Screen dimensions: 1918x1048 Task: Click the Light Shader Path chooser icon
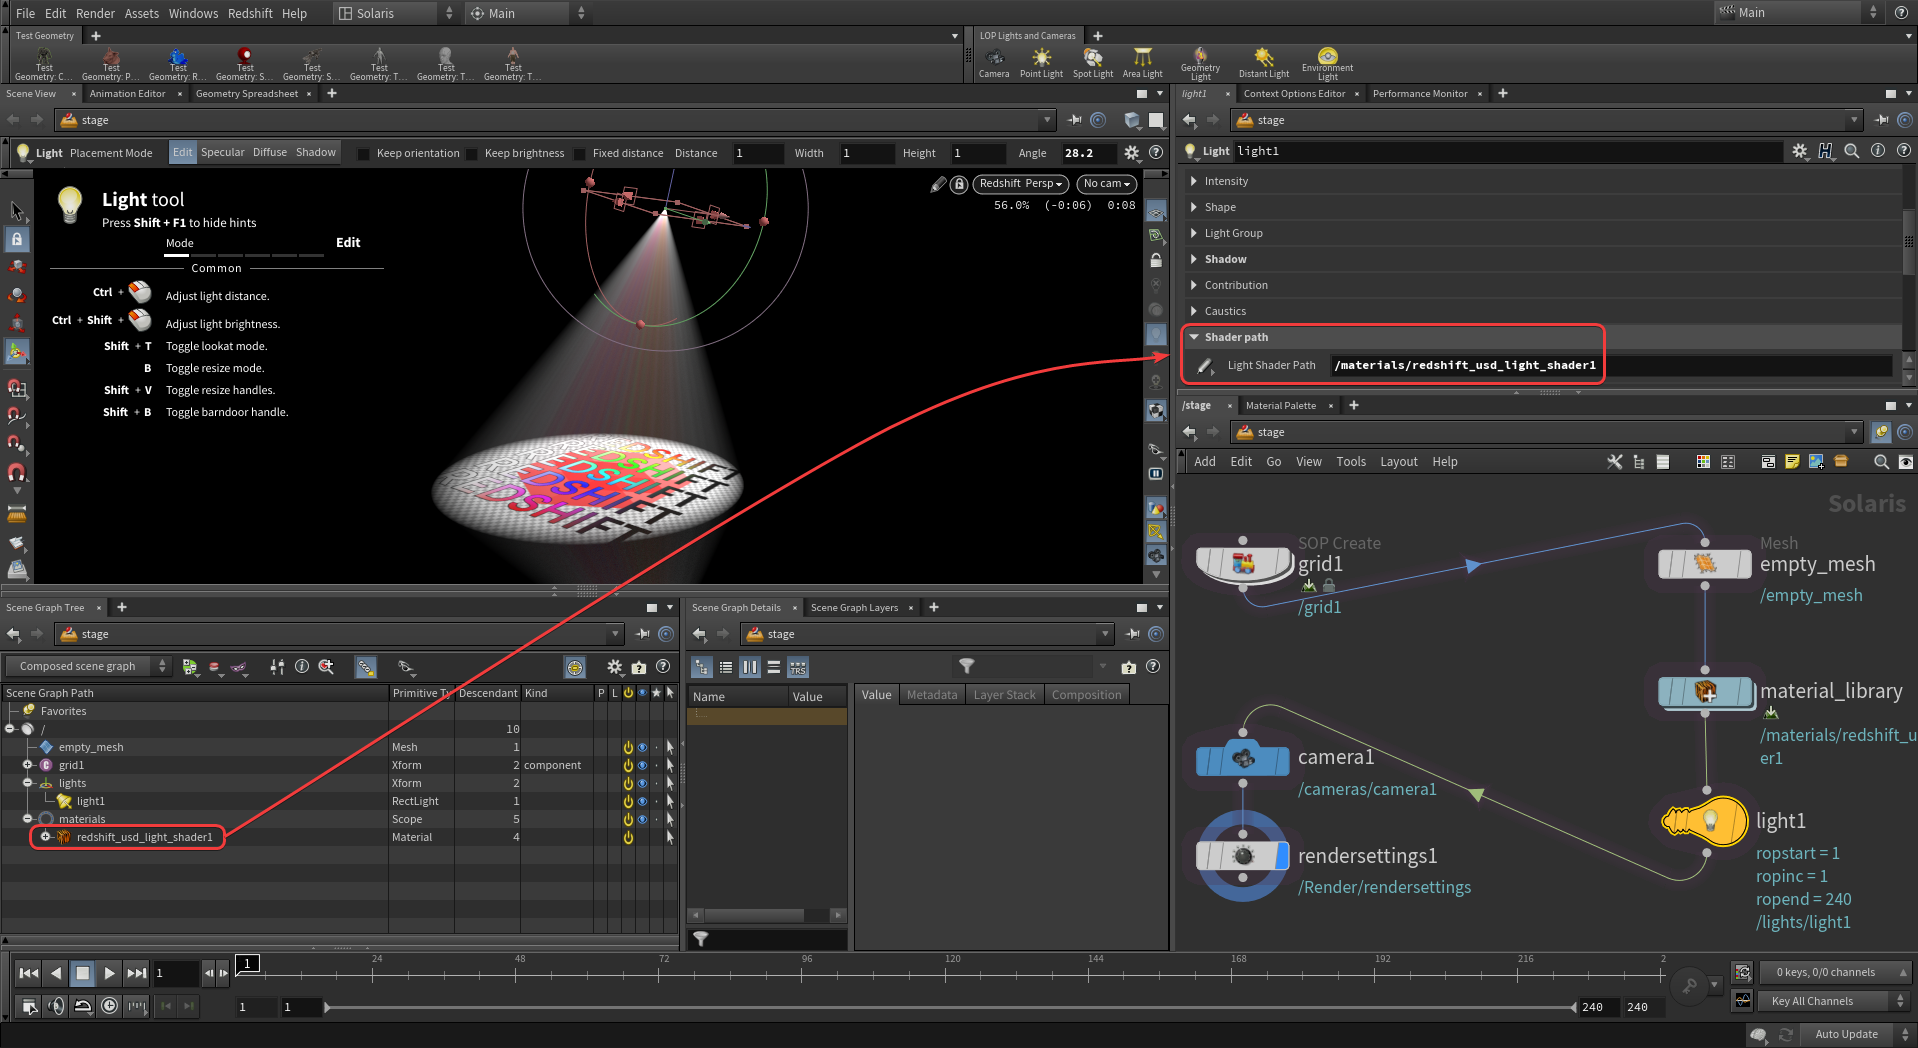click(1205, 365)
